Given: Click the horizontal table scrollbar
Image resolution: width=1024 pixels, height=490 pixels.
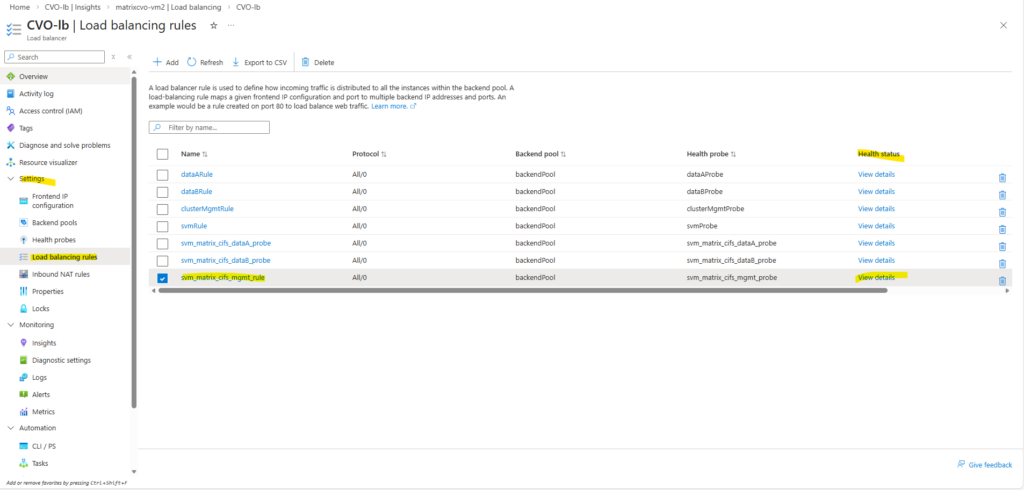Looking at the screenshot, I should (522, 290).
